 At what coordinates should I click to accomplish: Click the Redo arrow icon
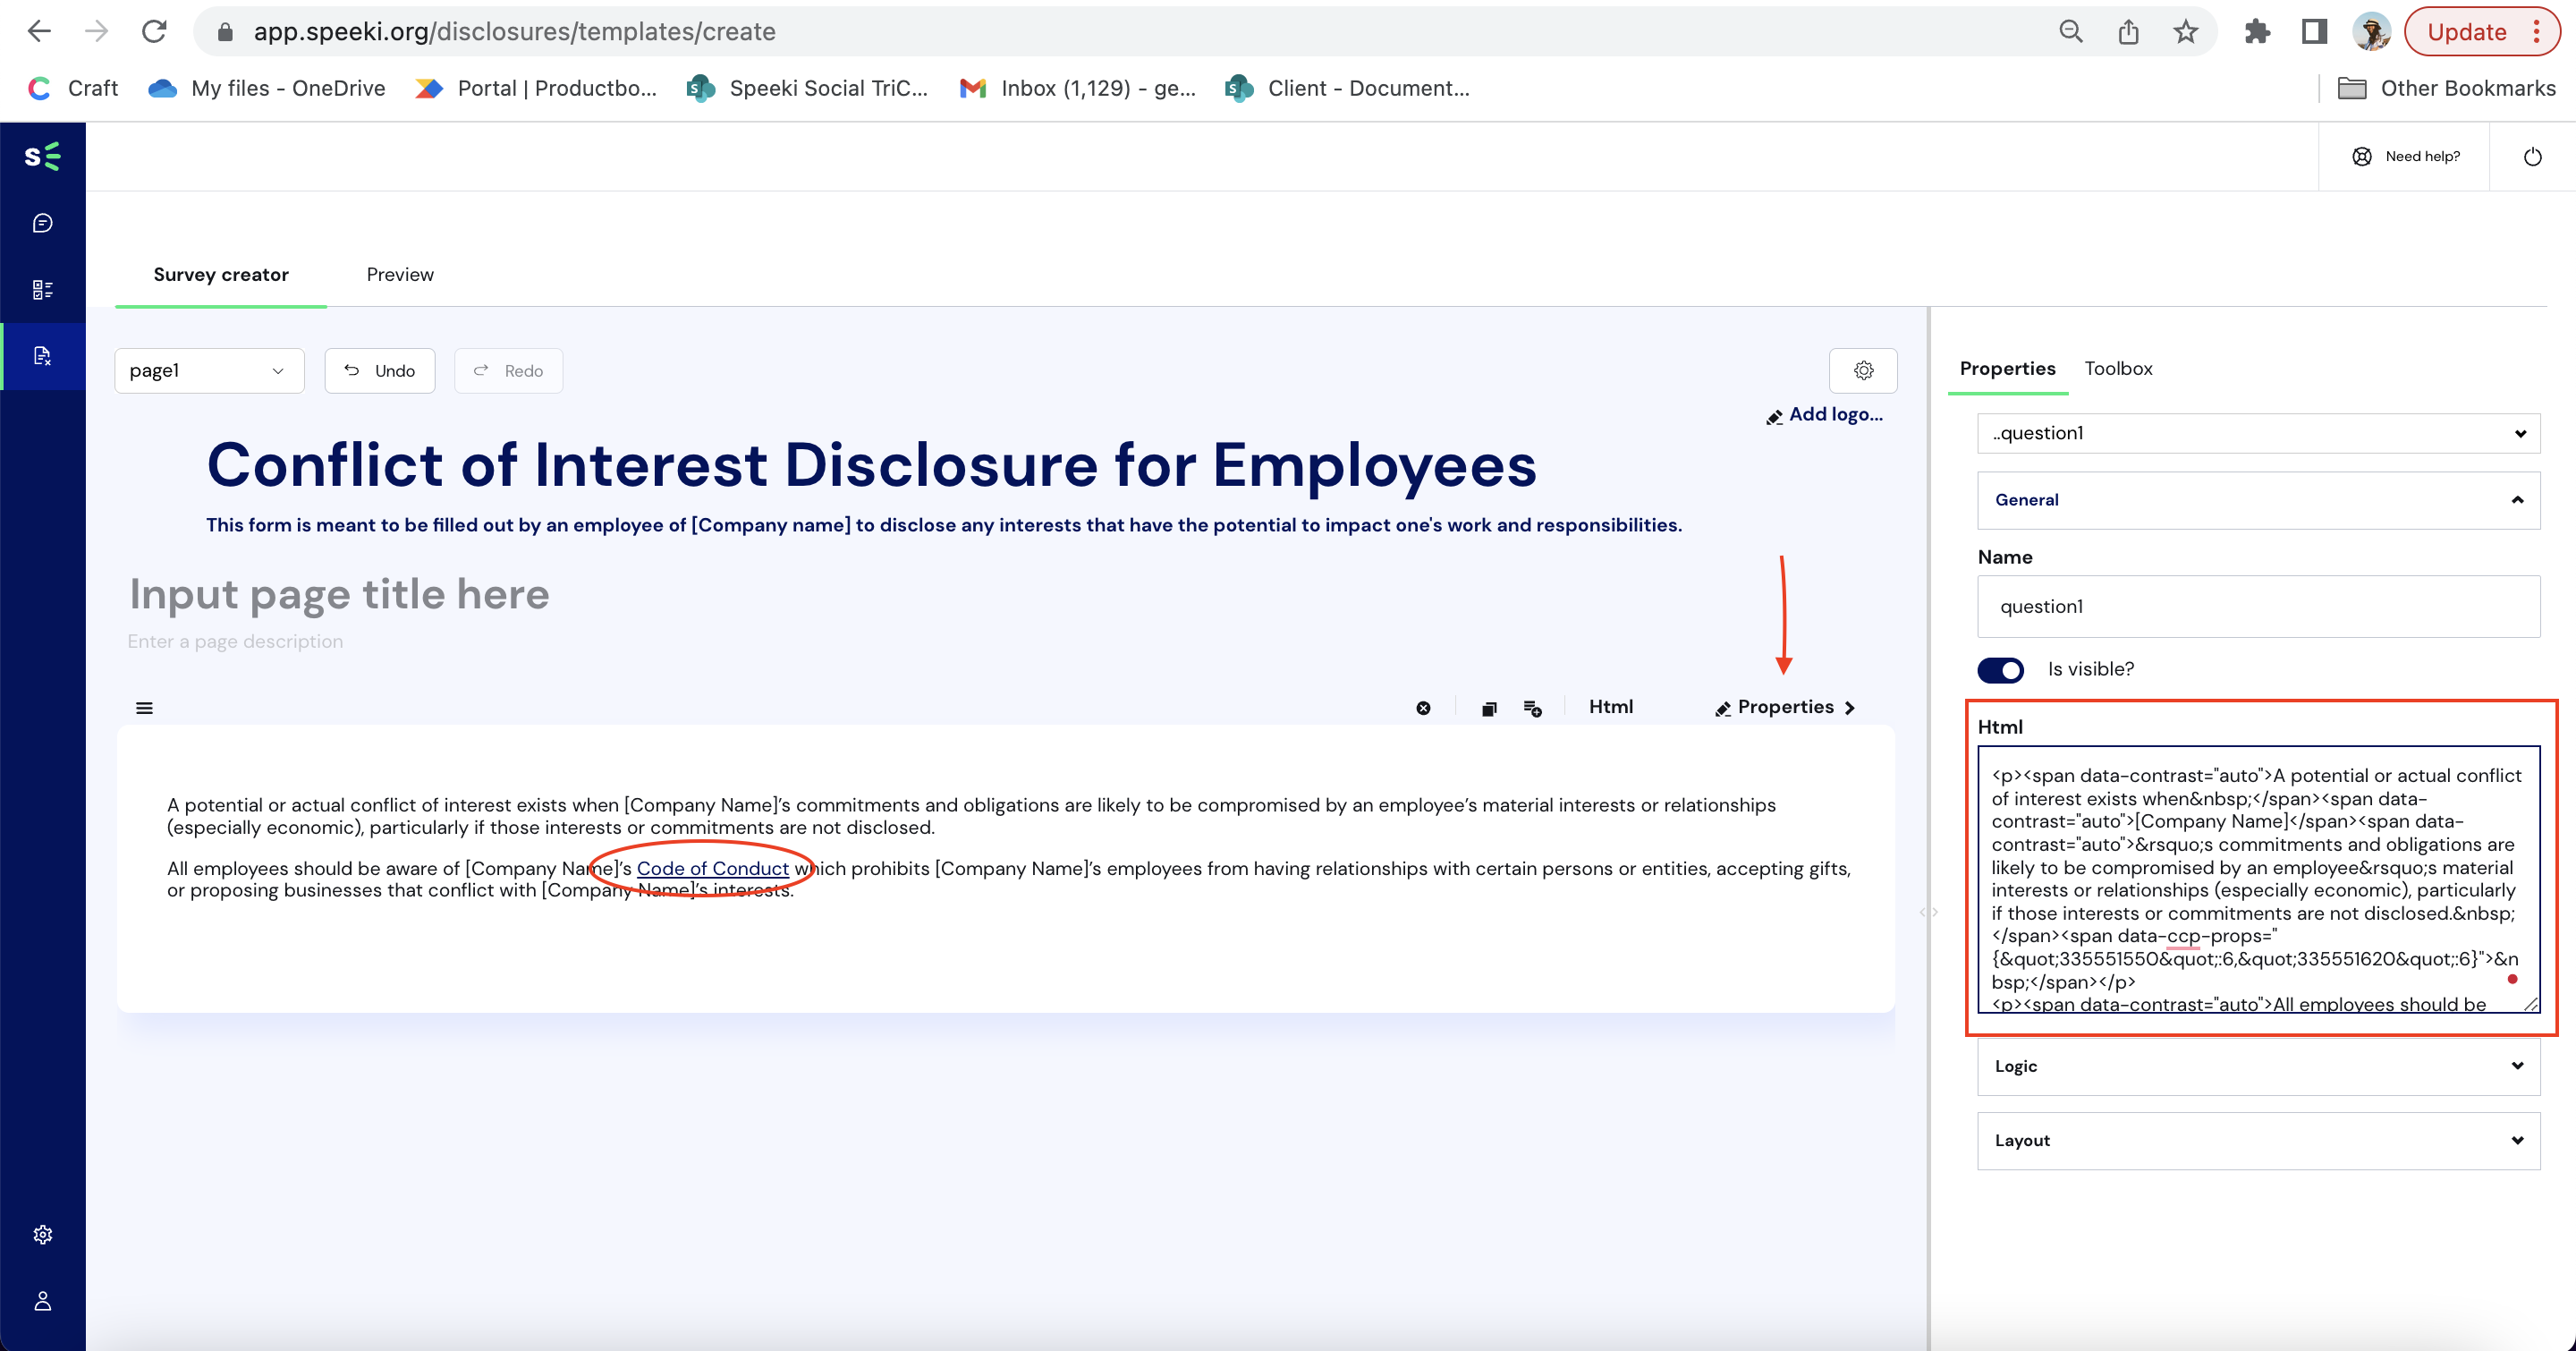480,370
